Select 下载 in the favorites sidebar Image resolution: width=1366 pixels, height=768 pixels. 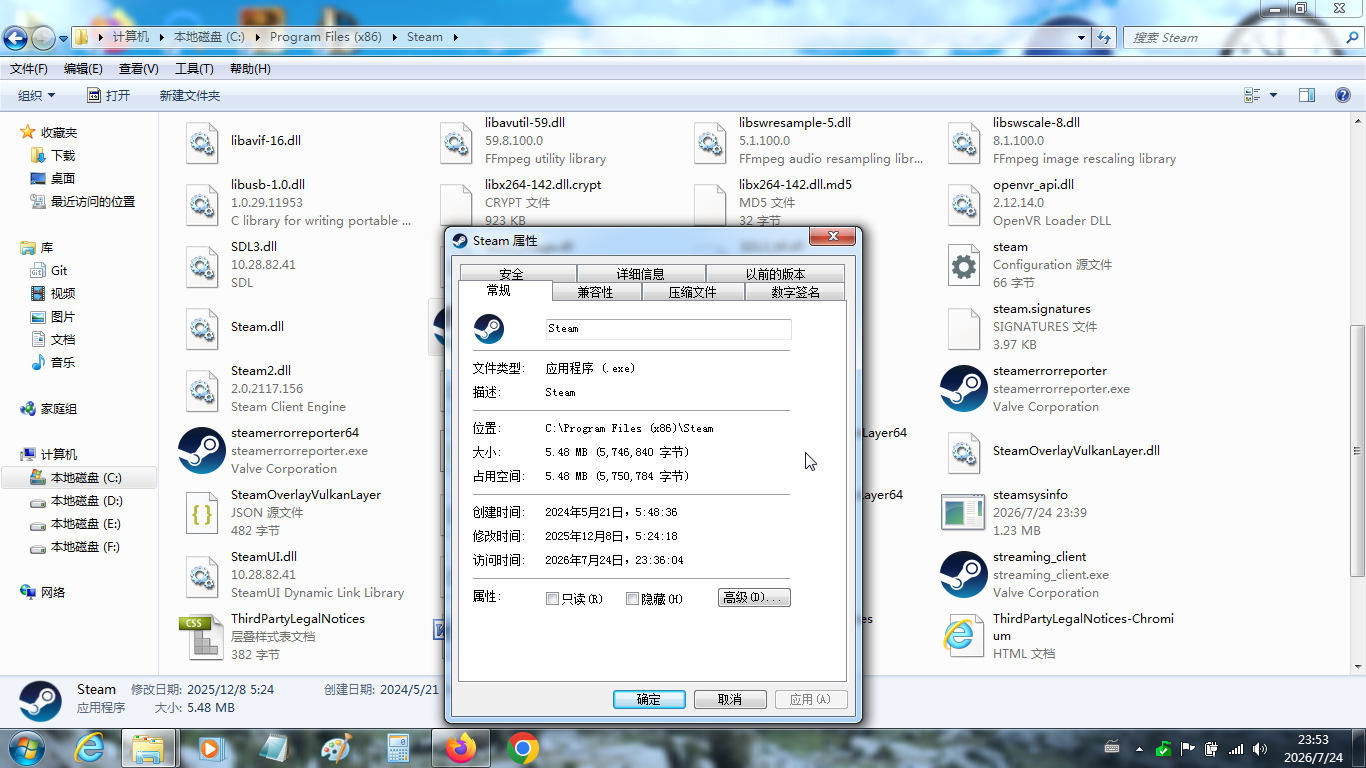63,156
